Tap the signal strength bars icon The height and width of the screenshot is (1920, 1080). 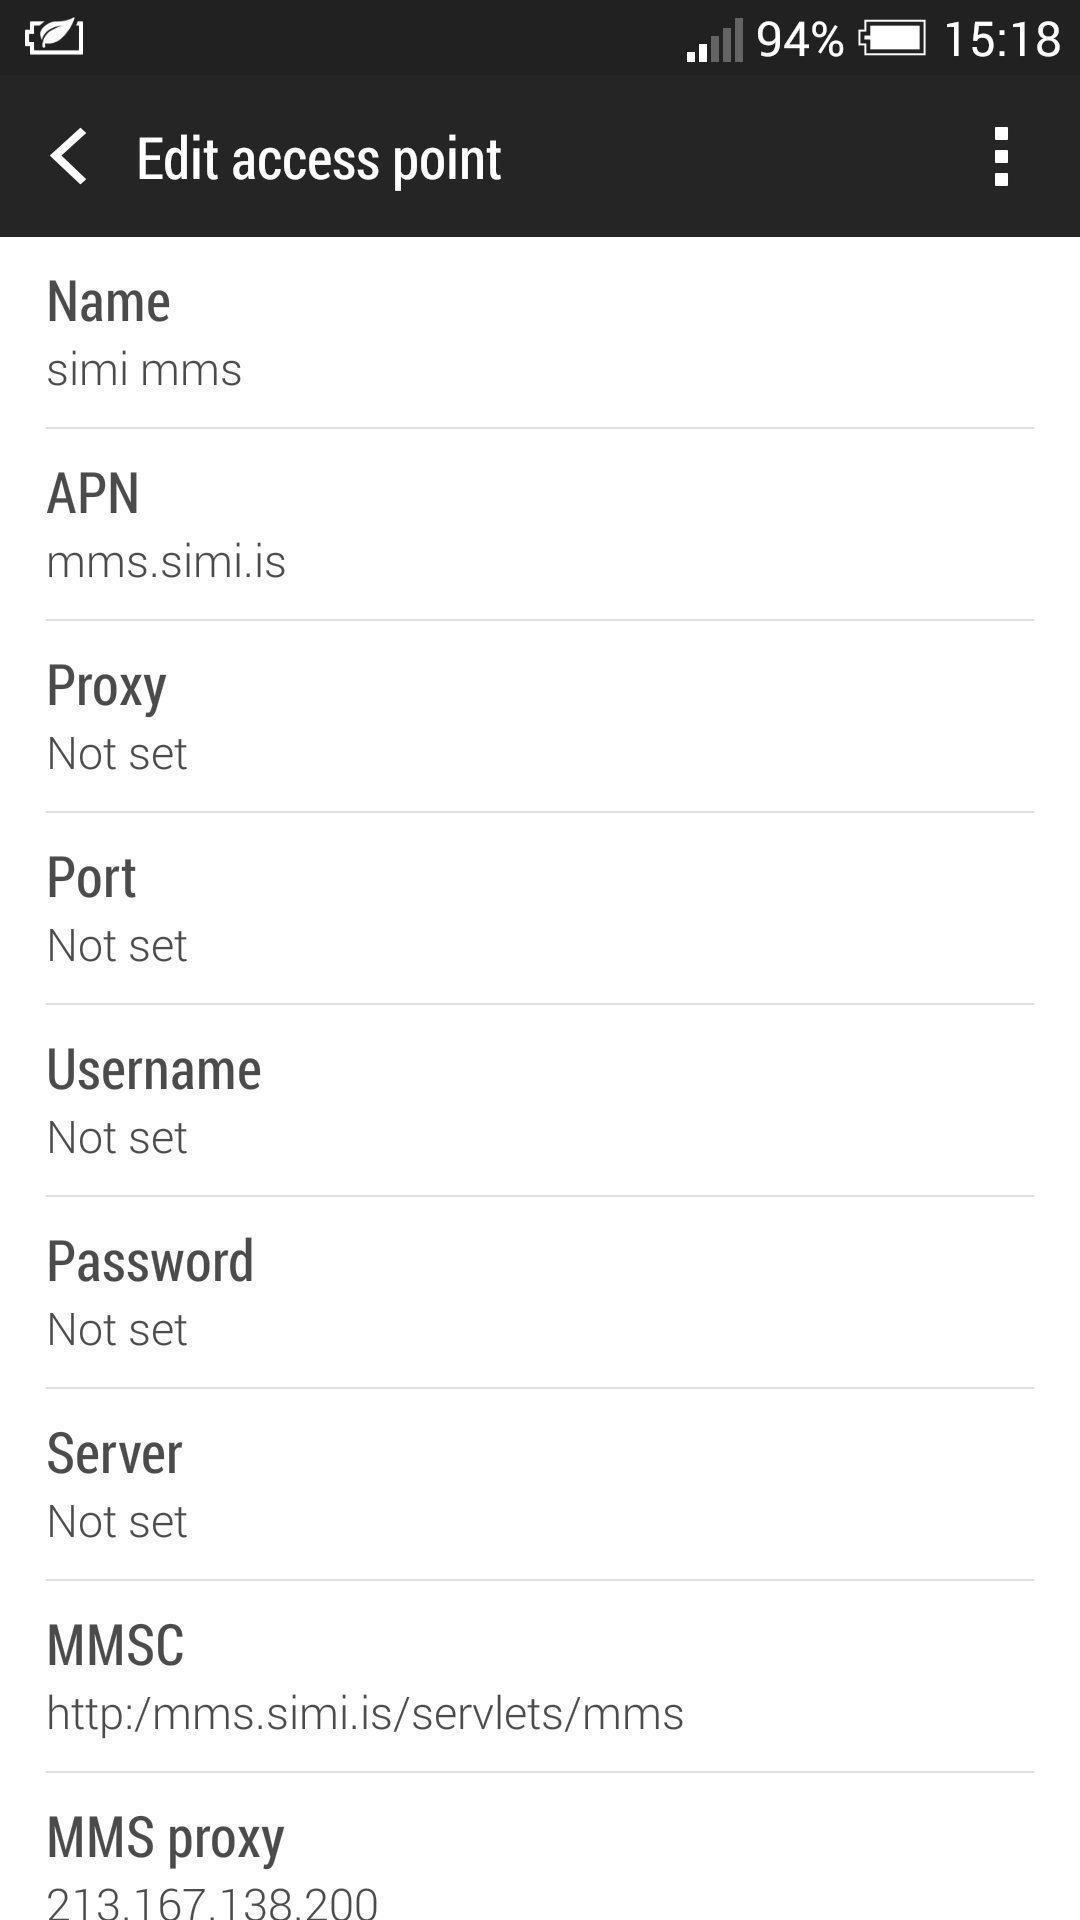(714, 41)
